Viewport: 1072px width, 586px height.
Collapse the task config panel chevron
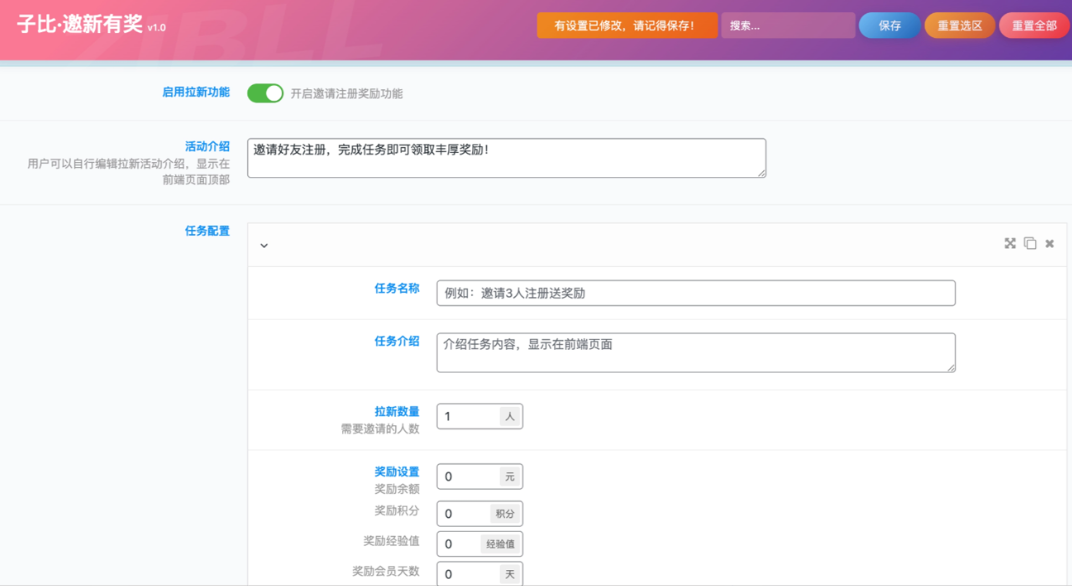264,245
